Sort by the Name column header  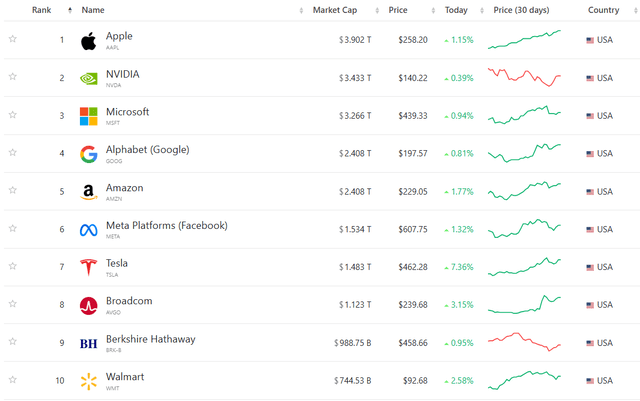pyautogui.click(x=93, y=10)
